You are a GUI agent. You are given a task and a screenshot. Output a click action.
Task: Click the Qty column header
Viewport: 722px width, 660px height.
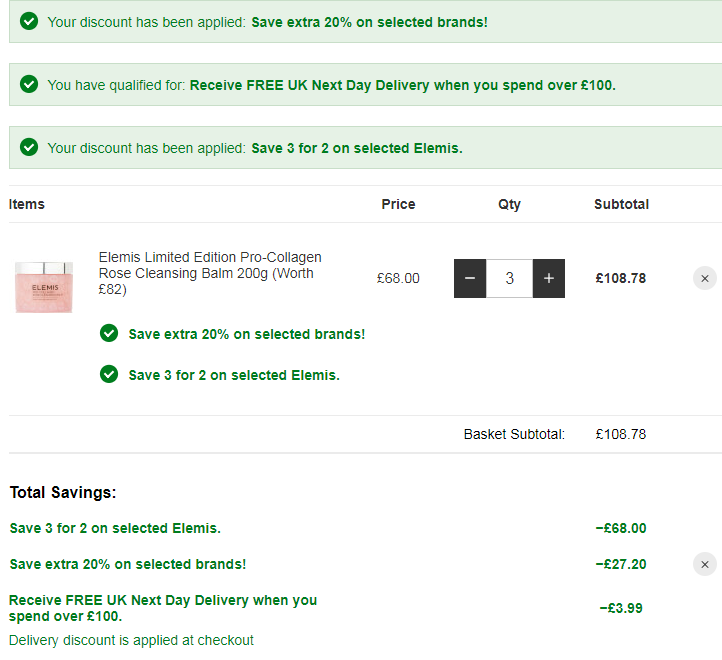point(509,204)
